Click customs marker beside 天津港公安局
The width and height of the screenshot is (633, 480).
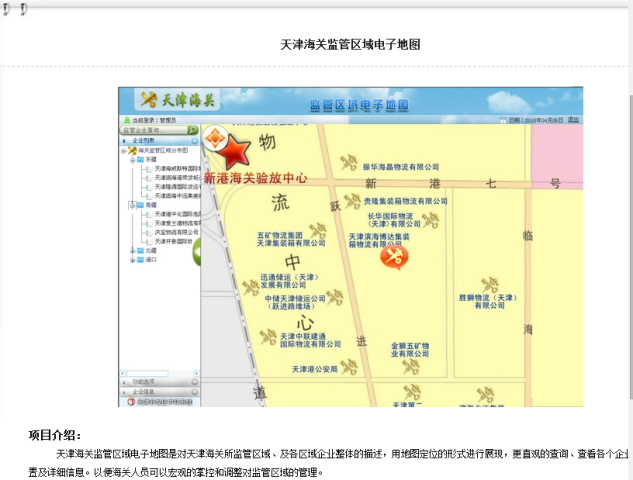pyautogui.click(x=349, y=367)
